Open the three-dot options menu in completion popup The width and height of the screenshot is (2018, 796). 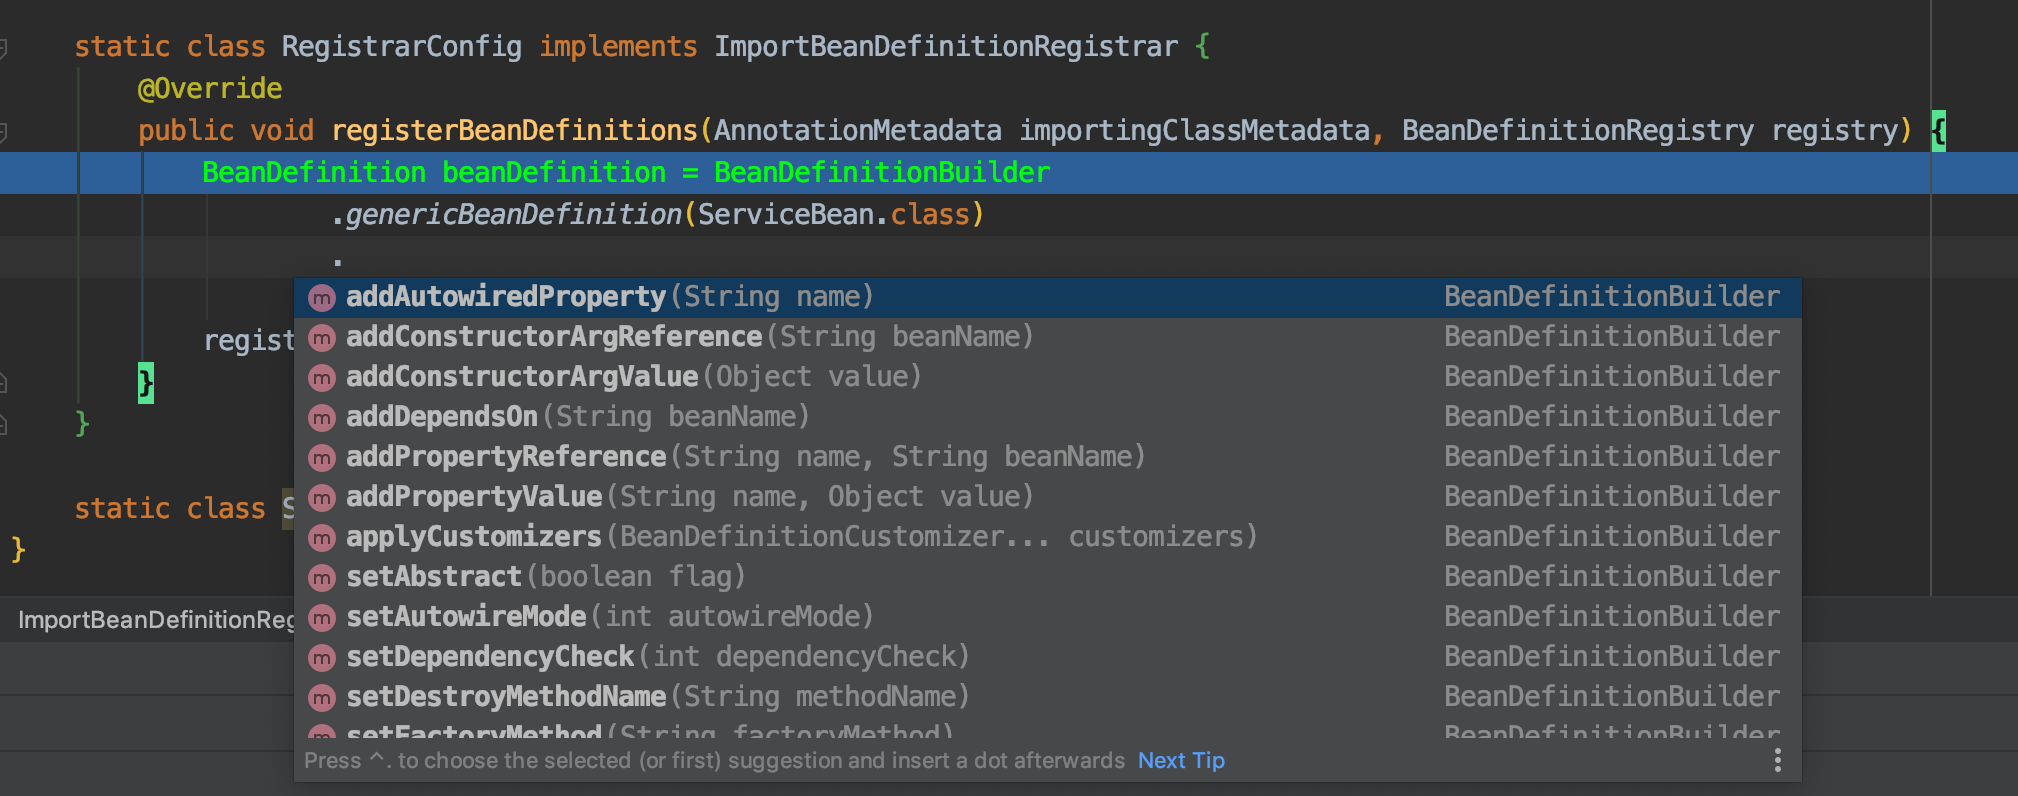pyautogui.click(x=1777, y=761)
